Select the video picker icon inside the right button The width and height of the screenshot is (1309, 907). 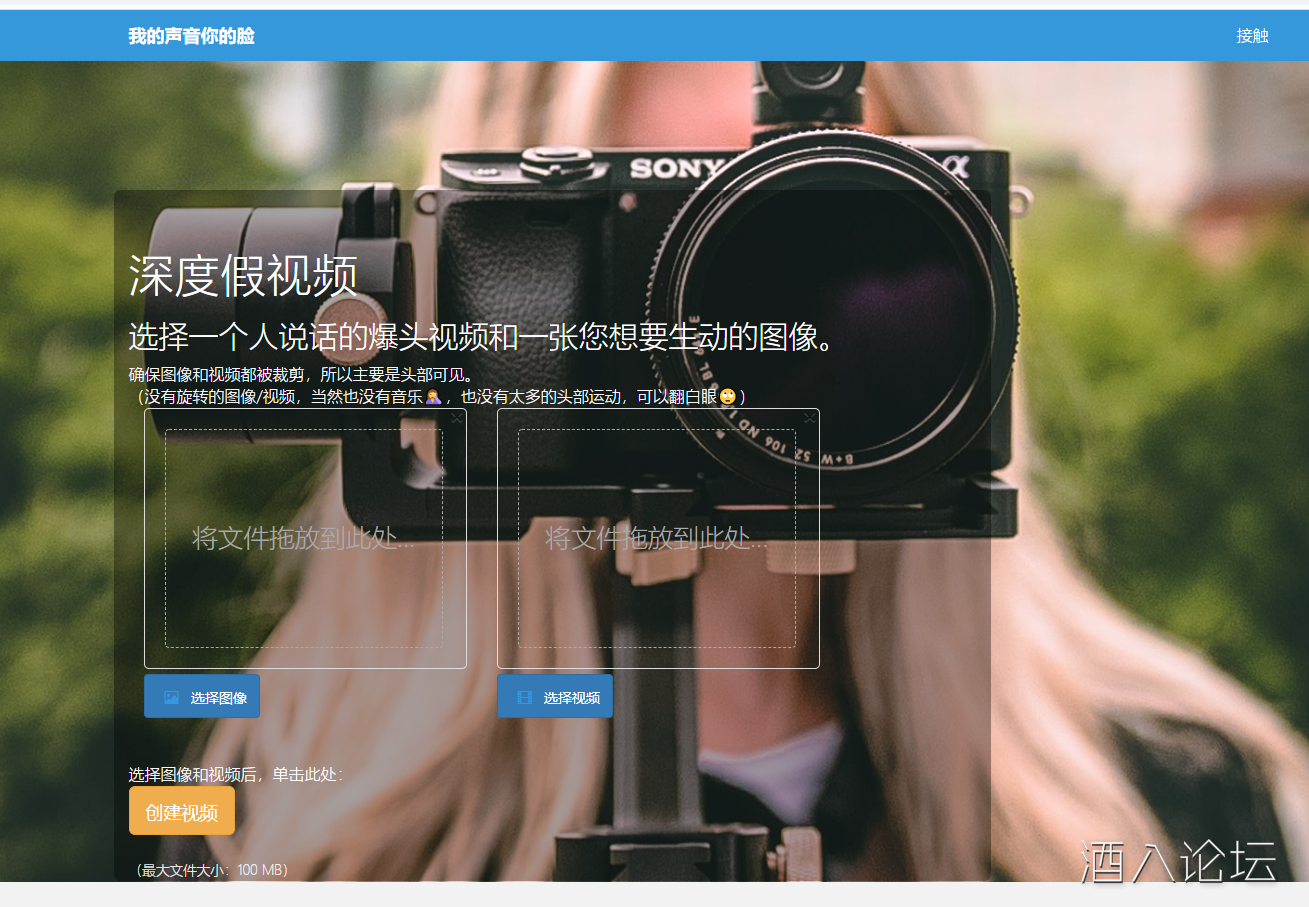pos(524,696)
